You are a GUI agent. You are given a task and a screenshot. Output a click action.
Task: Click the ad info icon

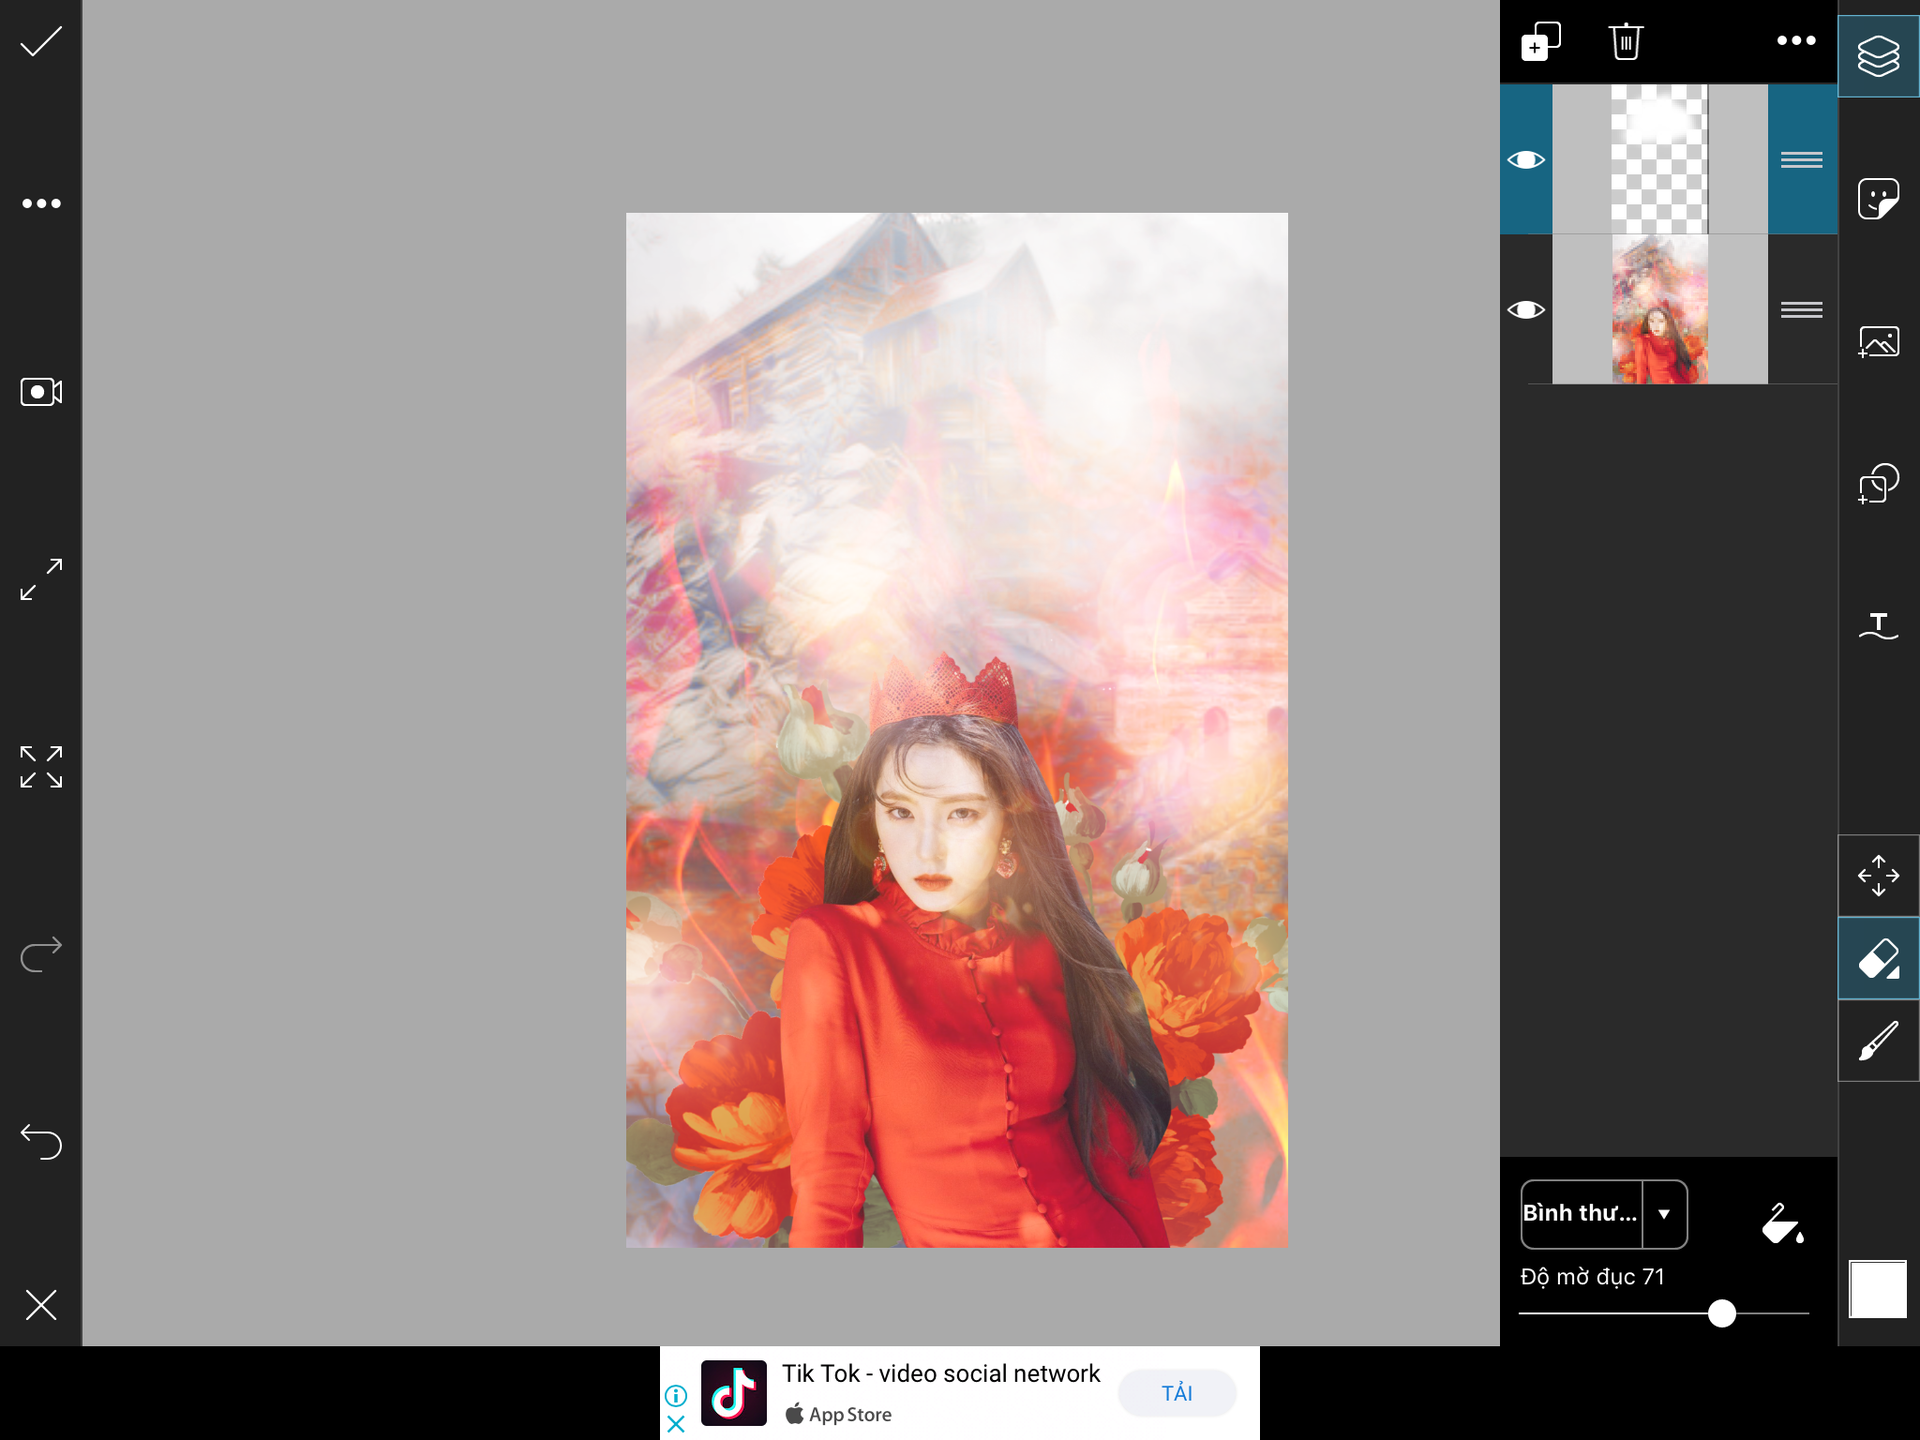[676, 1395]
